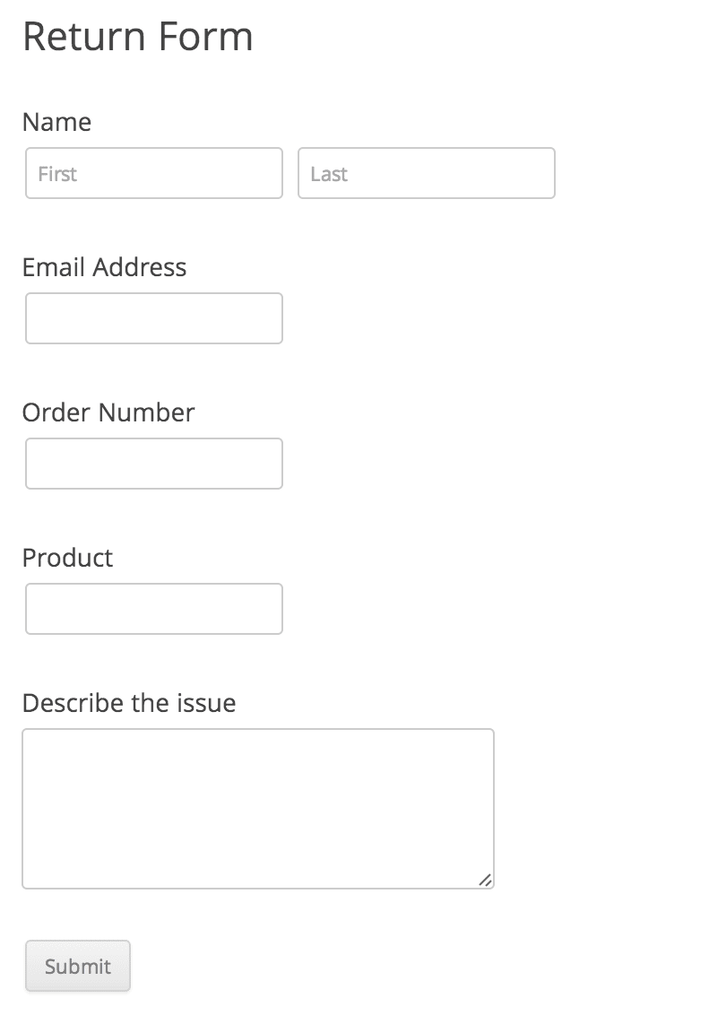Activate the empty box below Order Number
The width and height of the screenshot is (726, 1024).
point(154,463)
